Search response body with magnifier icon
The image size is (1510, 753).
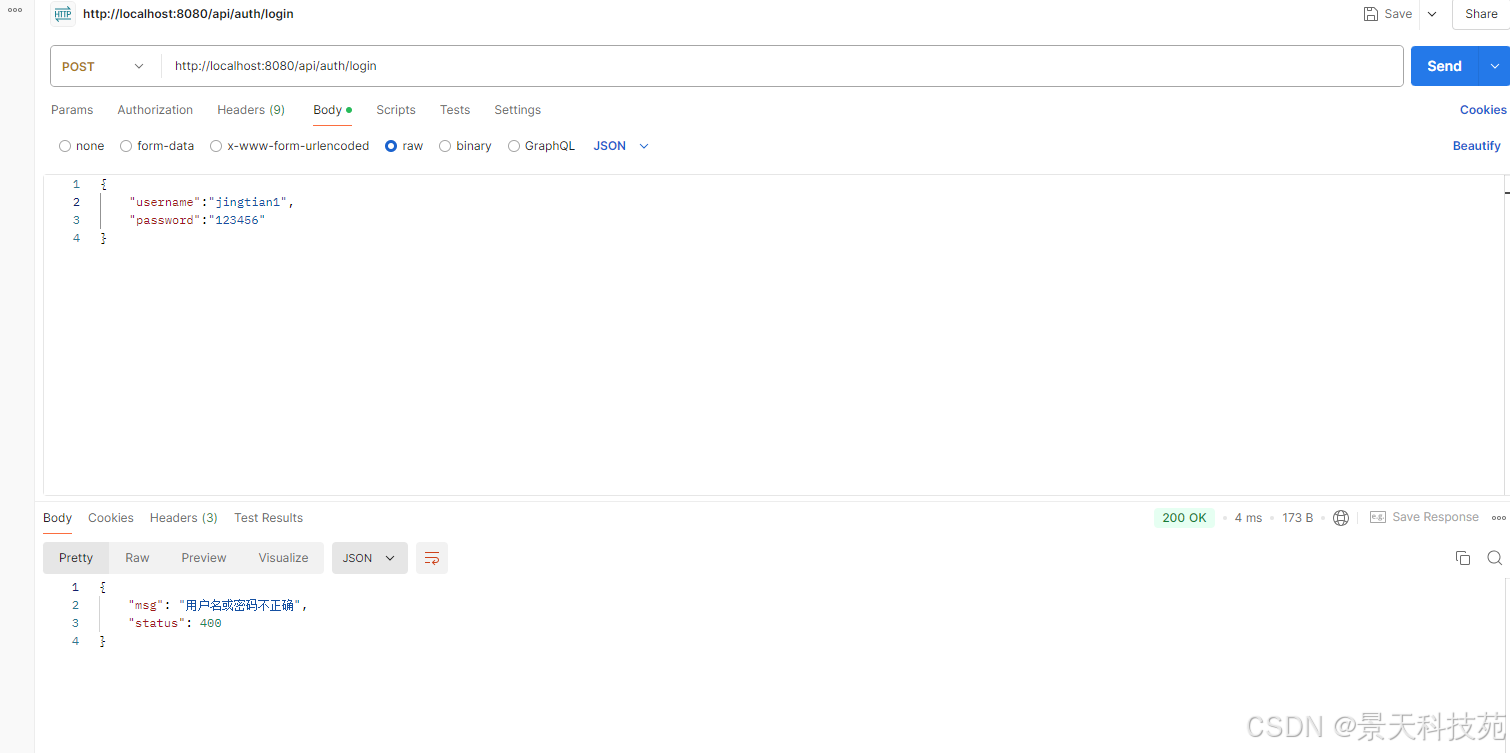click(x=1495, y=558)
